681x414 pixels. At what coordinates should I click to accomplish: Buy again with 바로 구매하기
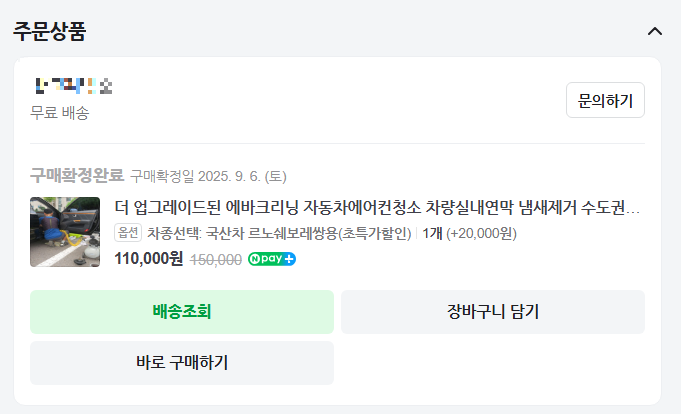click(182, 363)
